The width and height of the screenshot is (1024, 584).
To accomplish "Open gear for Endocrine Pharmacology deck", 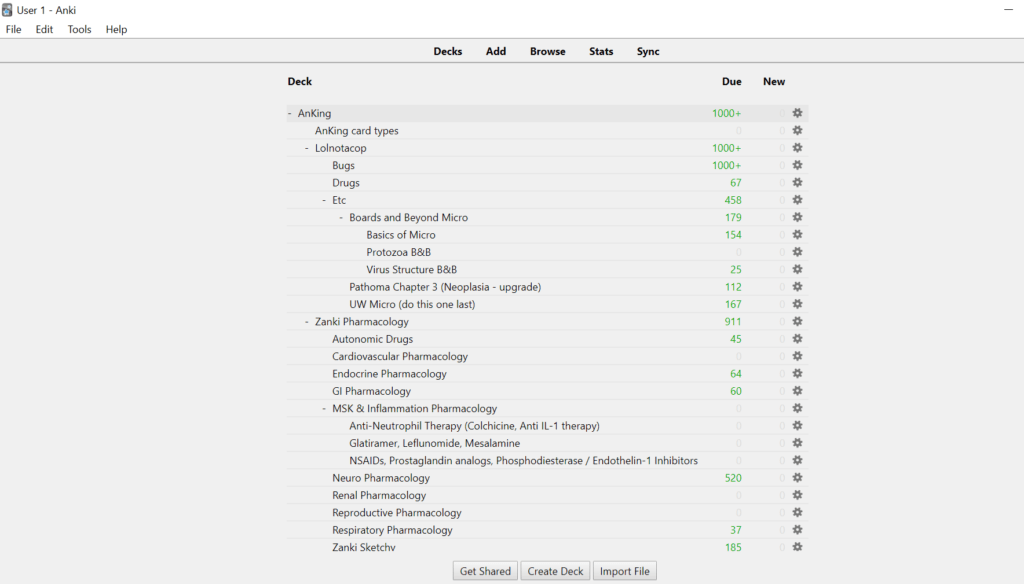I will [x=797, y=374].
